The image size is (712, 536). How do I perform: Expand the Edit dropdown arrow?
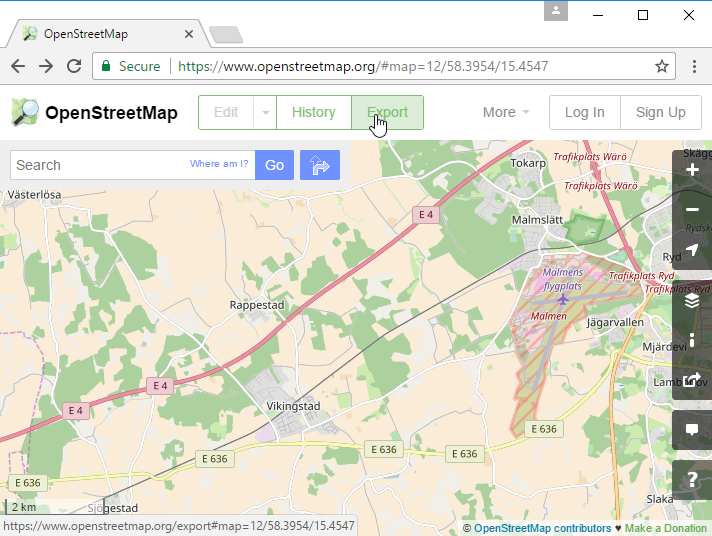coord(265,112)
